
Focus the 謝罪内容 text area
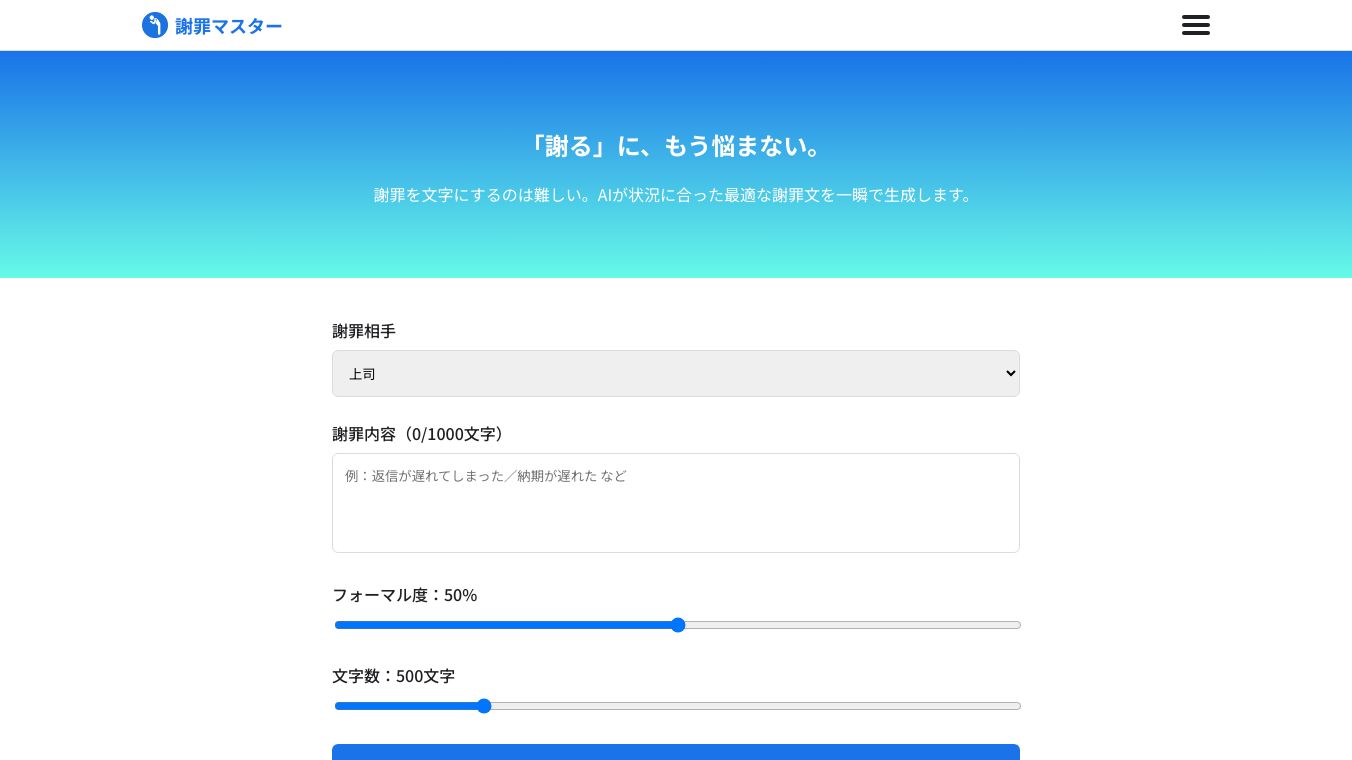[675, 502]
